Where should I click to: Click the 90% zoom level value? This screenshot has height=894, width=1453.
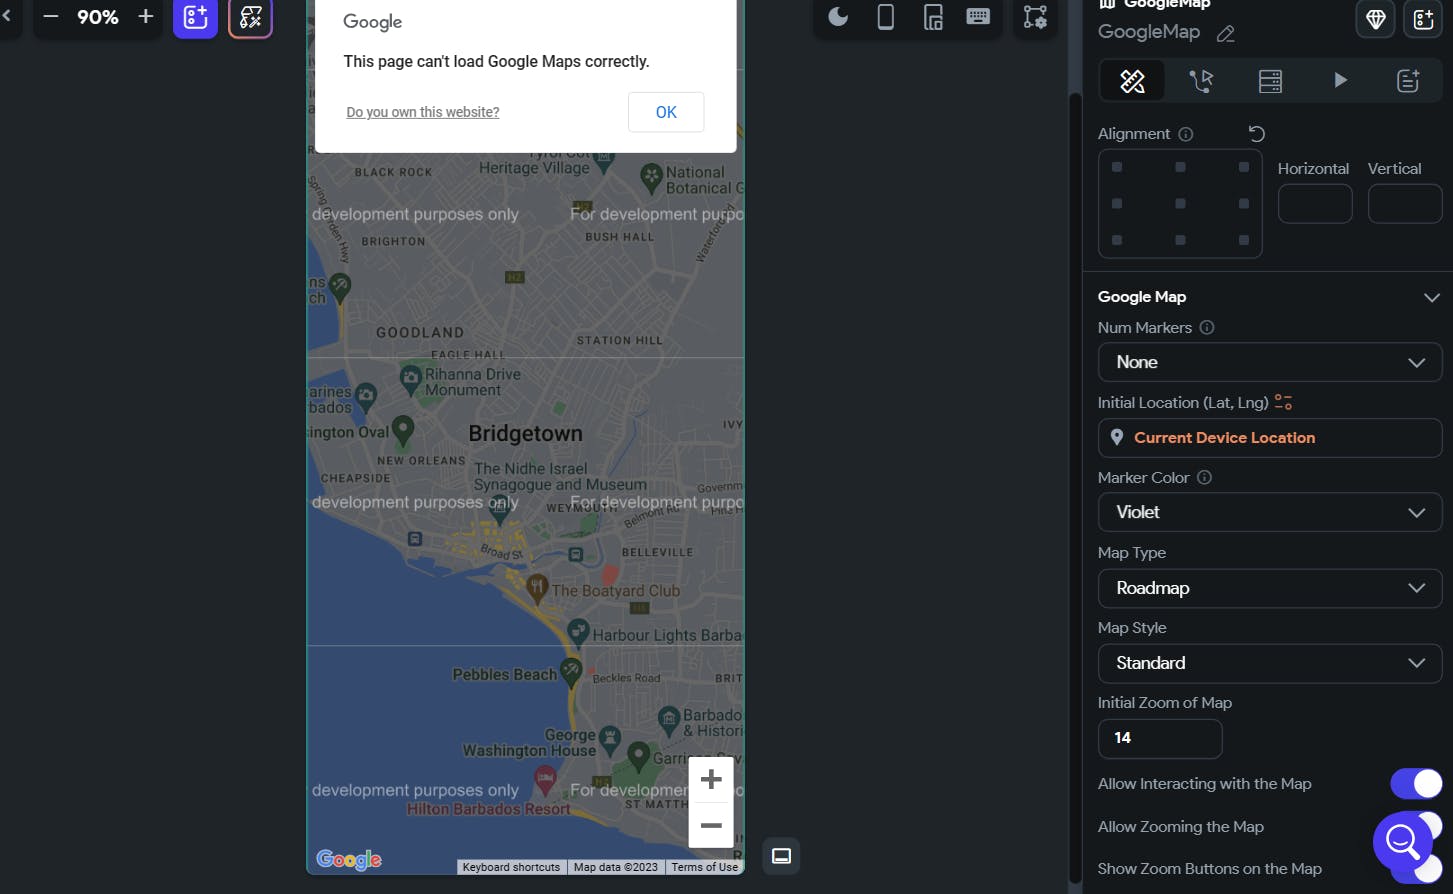coord(98,17)
